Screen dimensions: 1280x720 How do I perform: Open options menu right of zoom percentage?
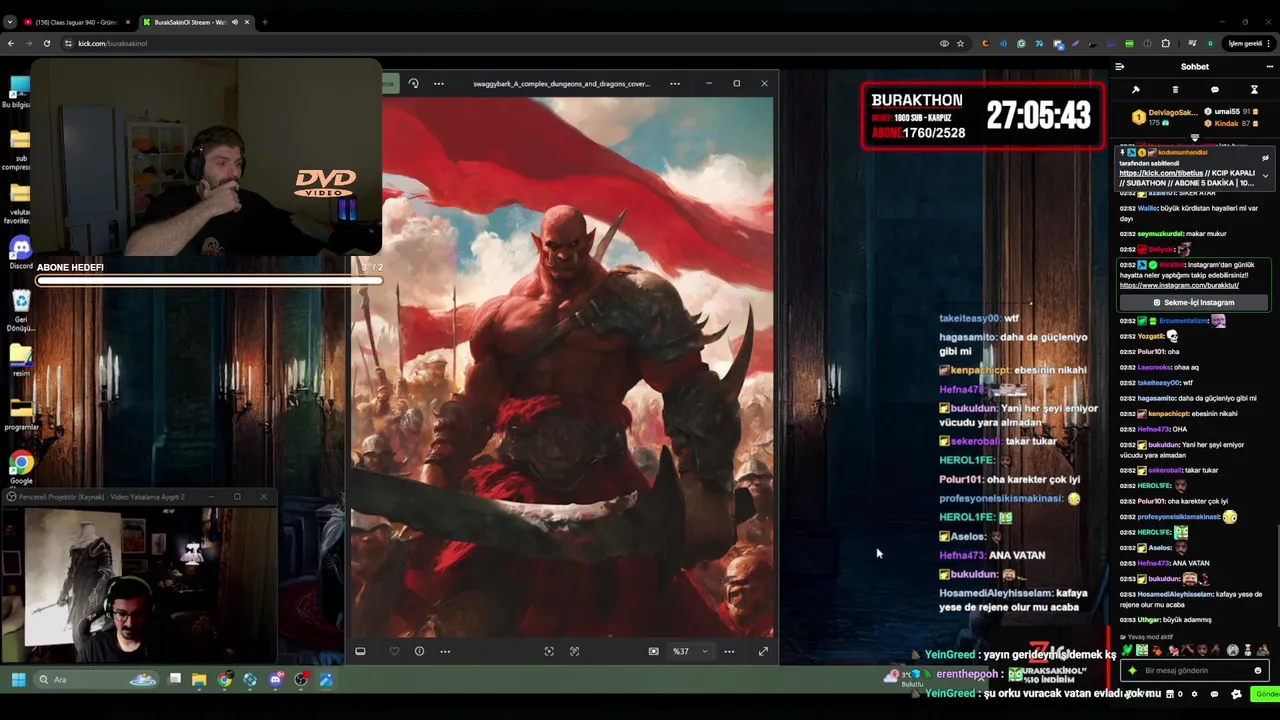pos(729,651)
